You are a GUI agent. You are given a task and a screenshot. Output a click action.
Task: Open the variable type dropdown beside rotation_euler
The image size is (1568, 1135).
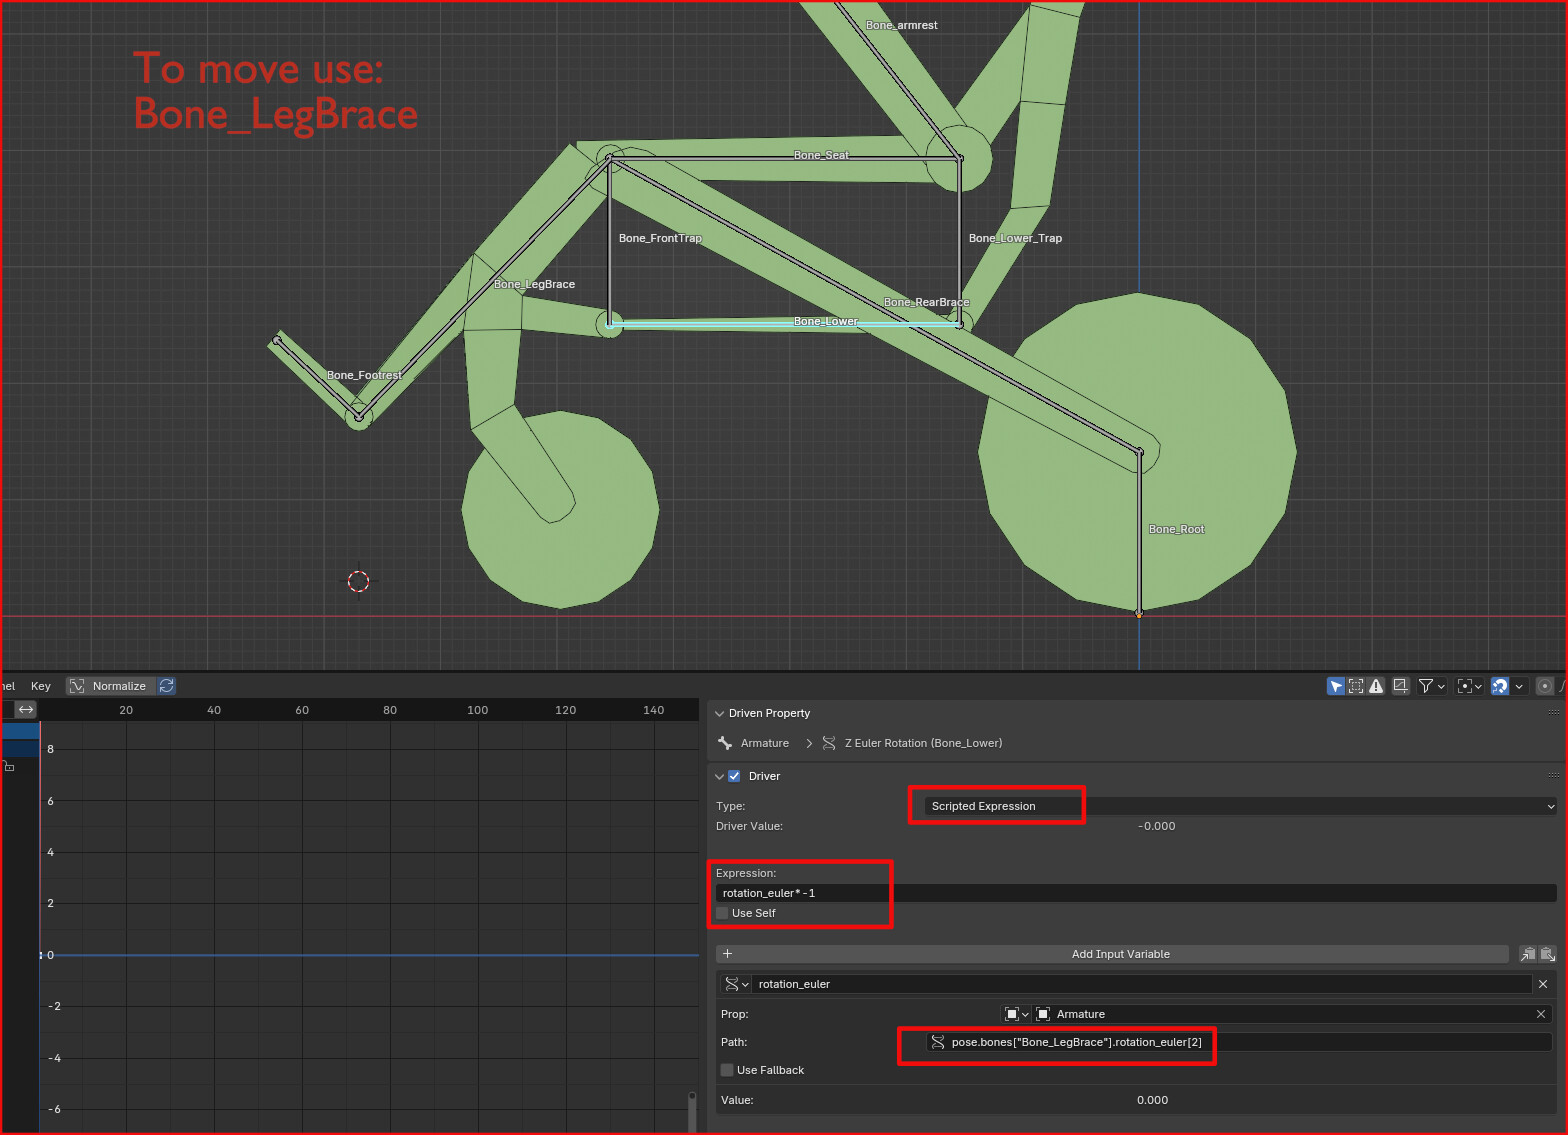pyautogui.click(x=736, y=984)
